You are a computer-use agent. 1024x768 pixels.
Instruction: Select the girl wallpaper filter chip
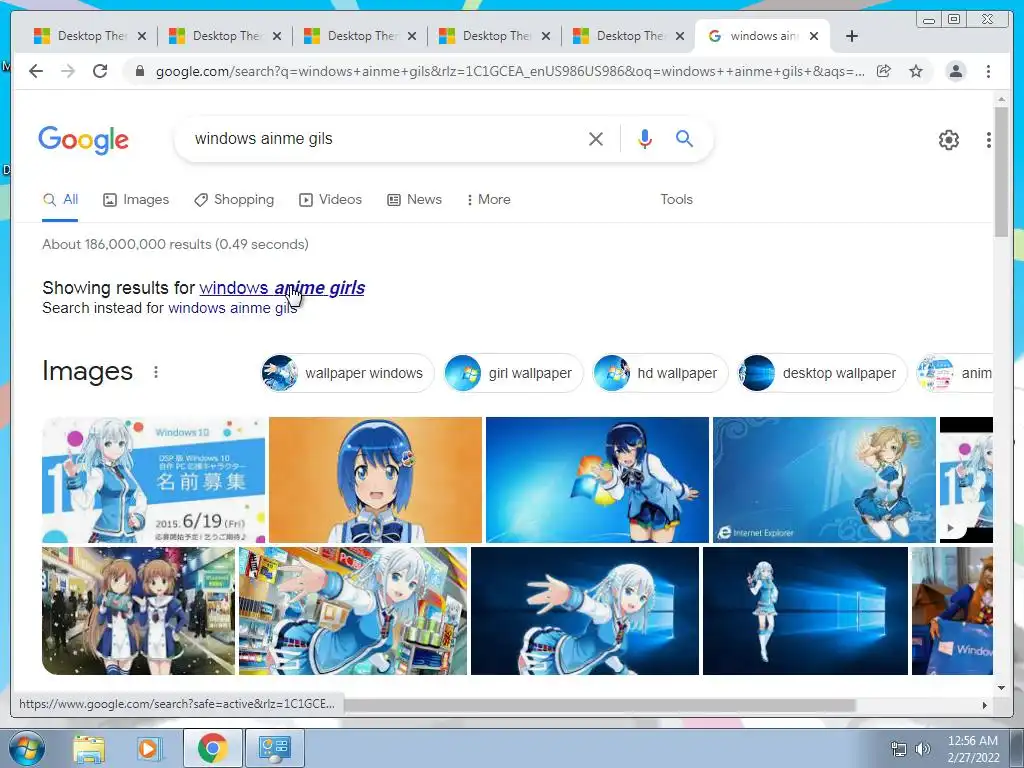(x=513, y=373)
